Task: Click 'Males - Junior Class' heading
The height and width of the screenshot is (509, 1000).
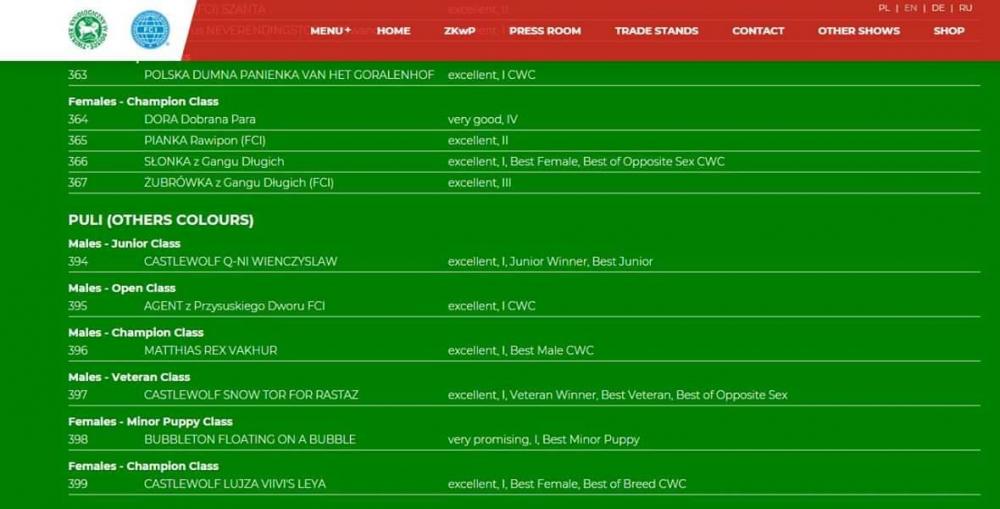Action: (x=124, y=244)
